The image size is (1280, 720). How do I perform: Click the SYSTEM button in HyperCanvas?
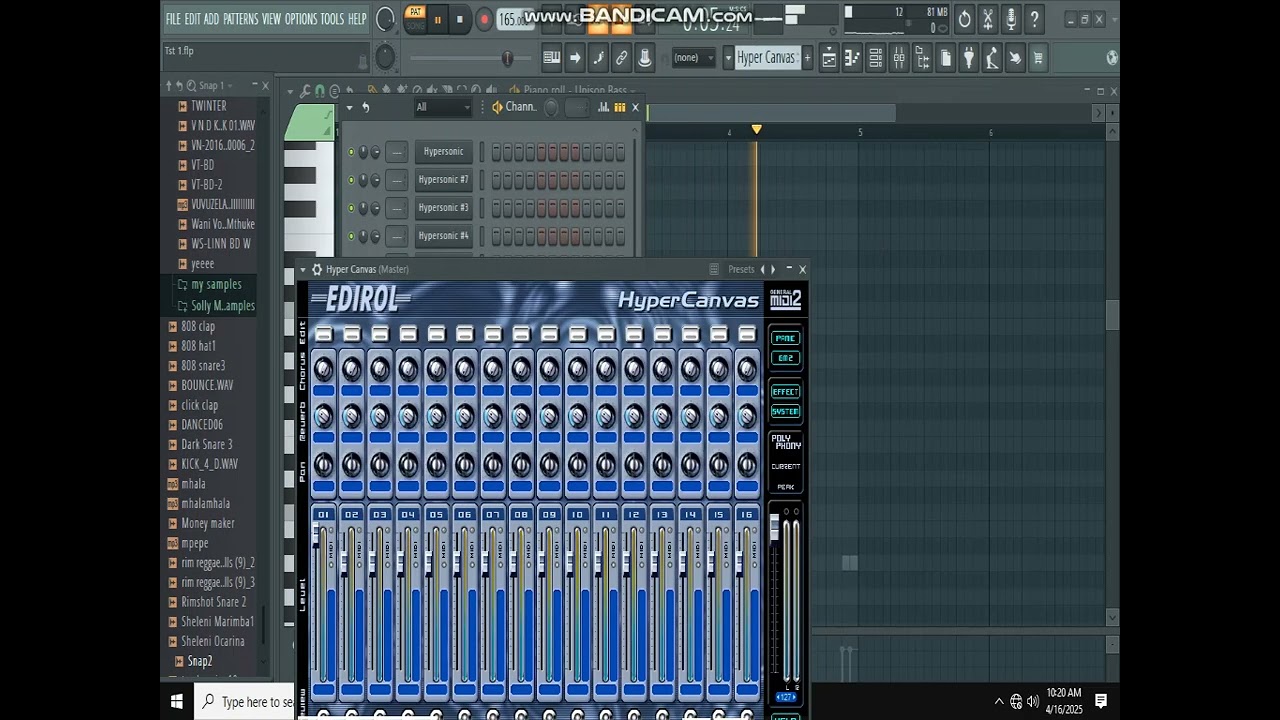pyautogui.click(x=785, y=411)
